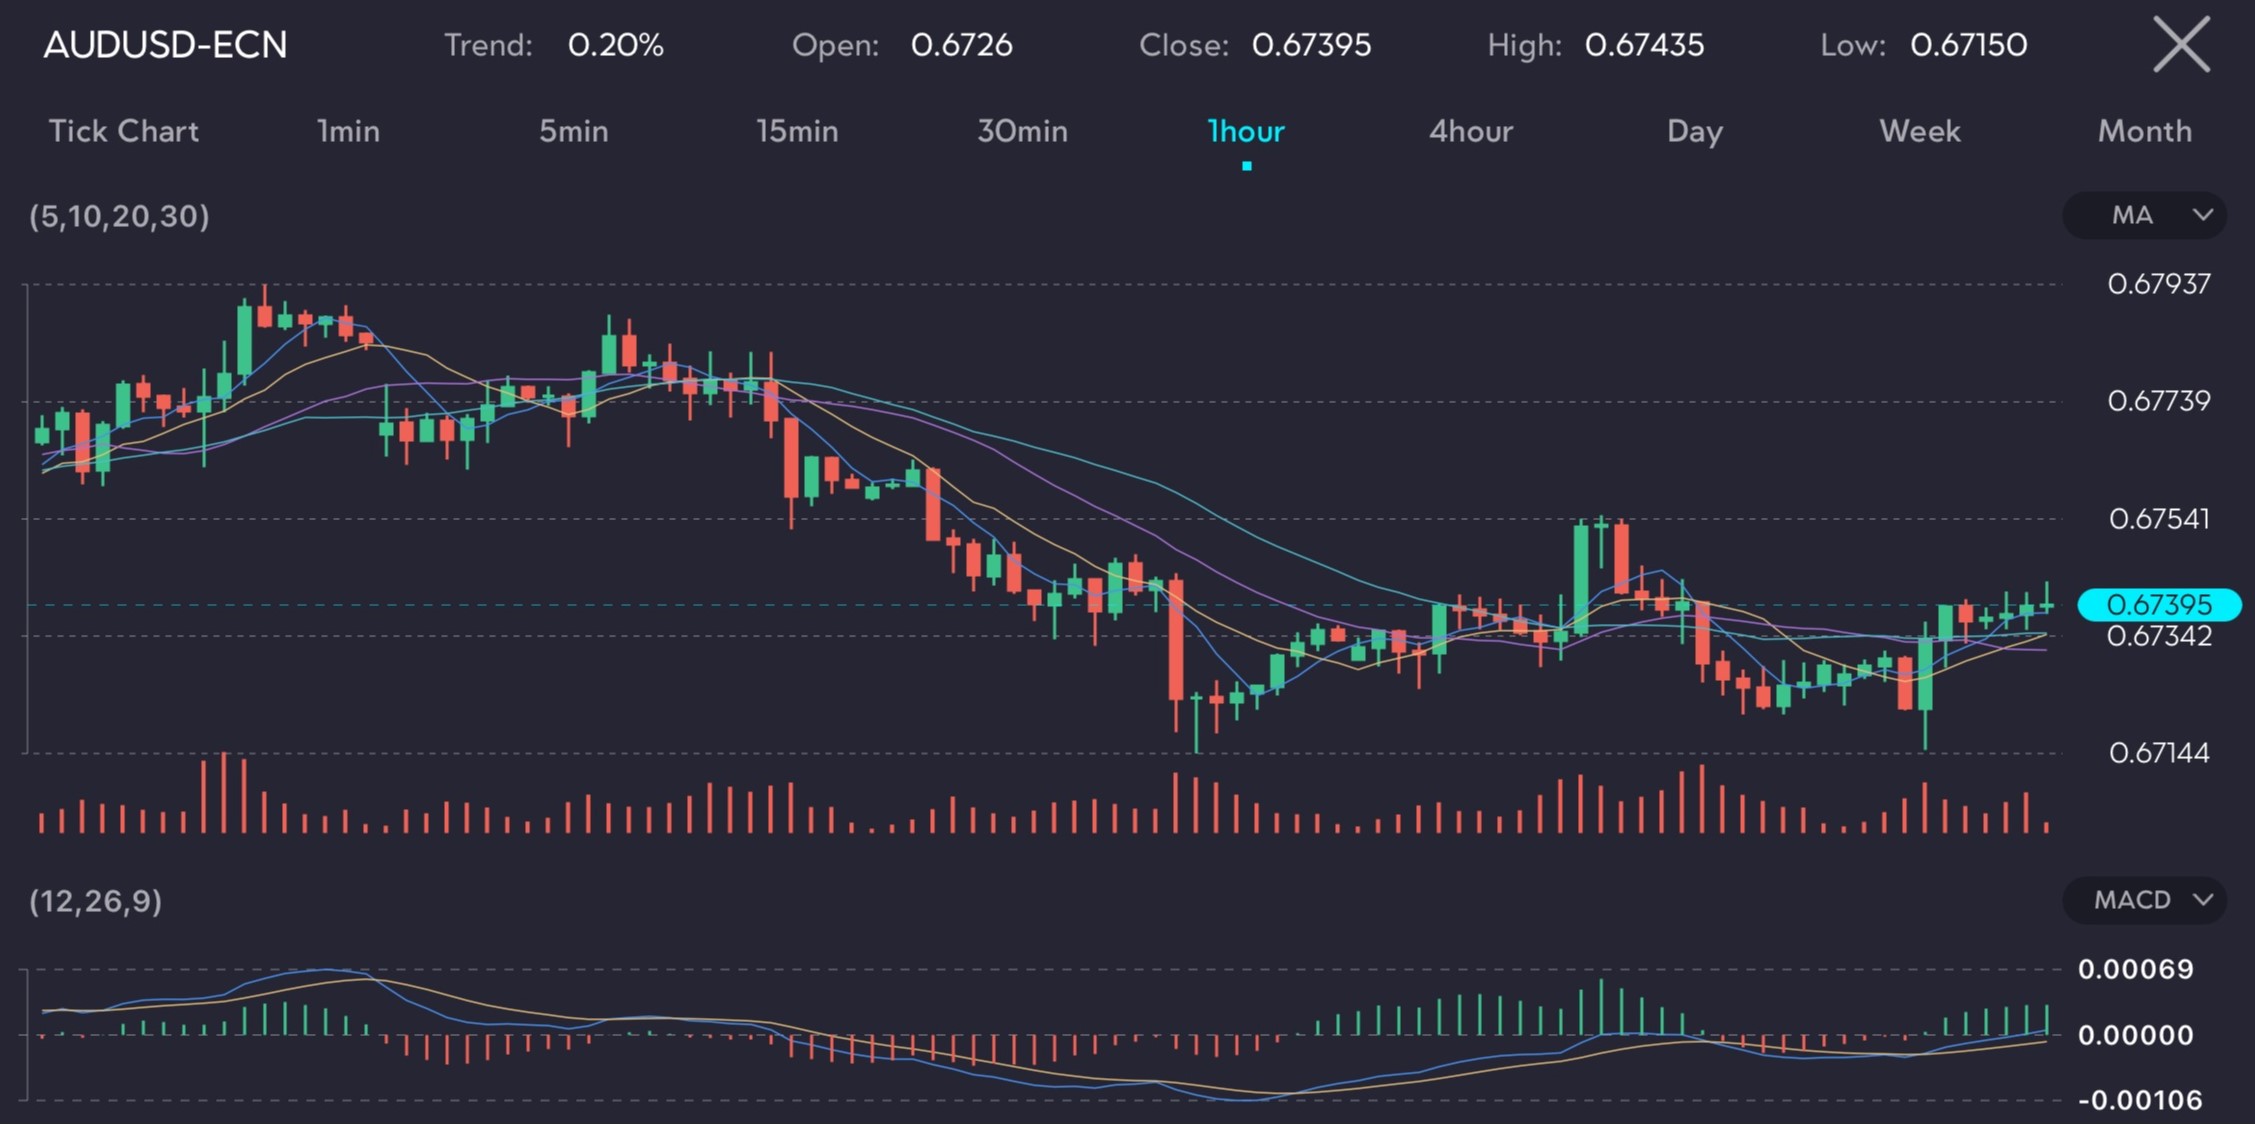The image size is (2255, 1125).
Task: Switch to the Month timeframe
Action: point(2145,131)
